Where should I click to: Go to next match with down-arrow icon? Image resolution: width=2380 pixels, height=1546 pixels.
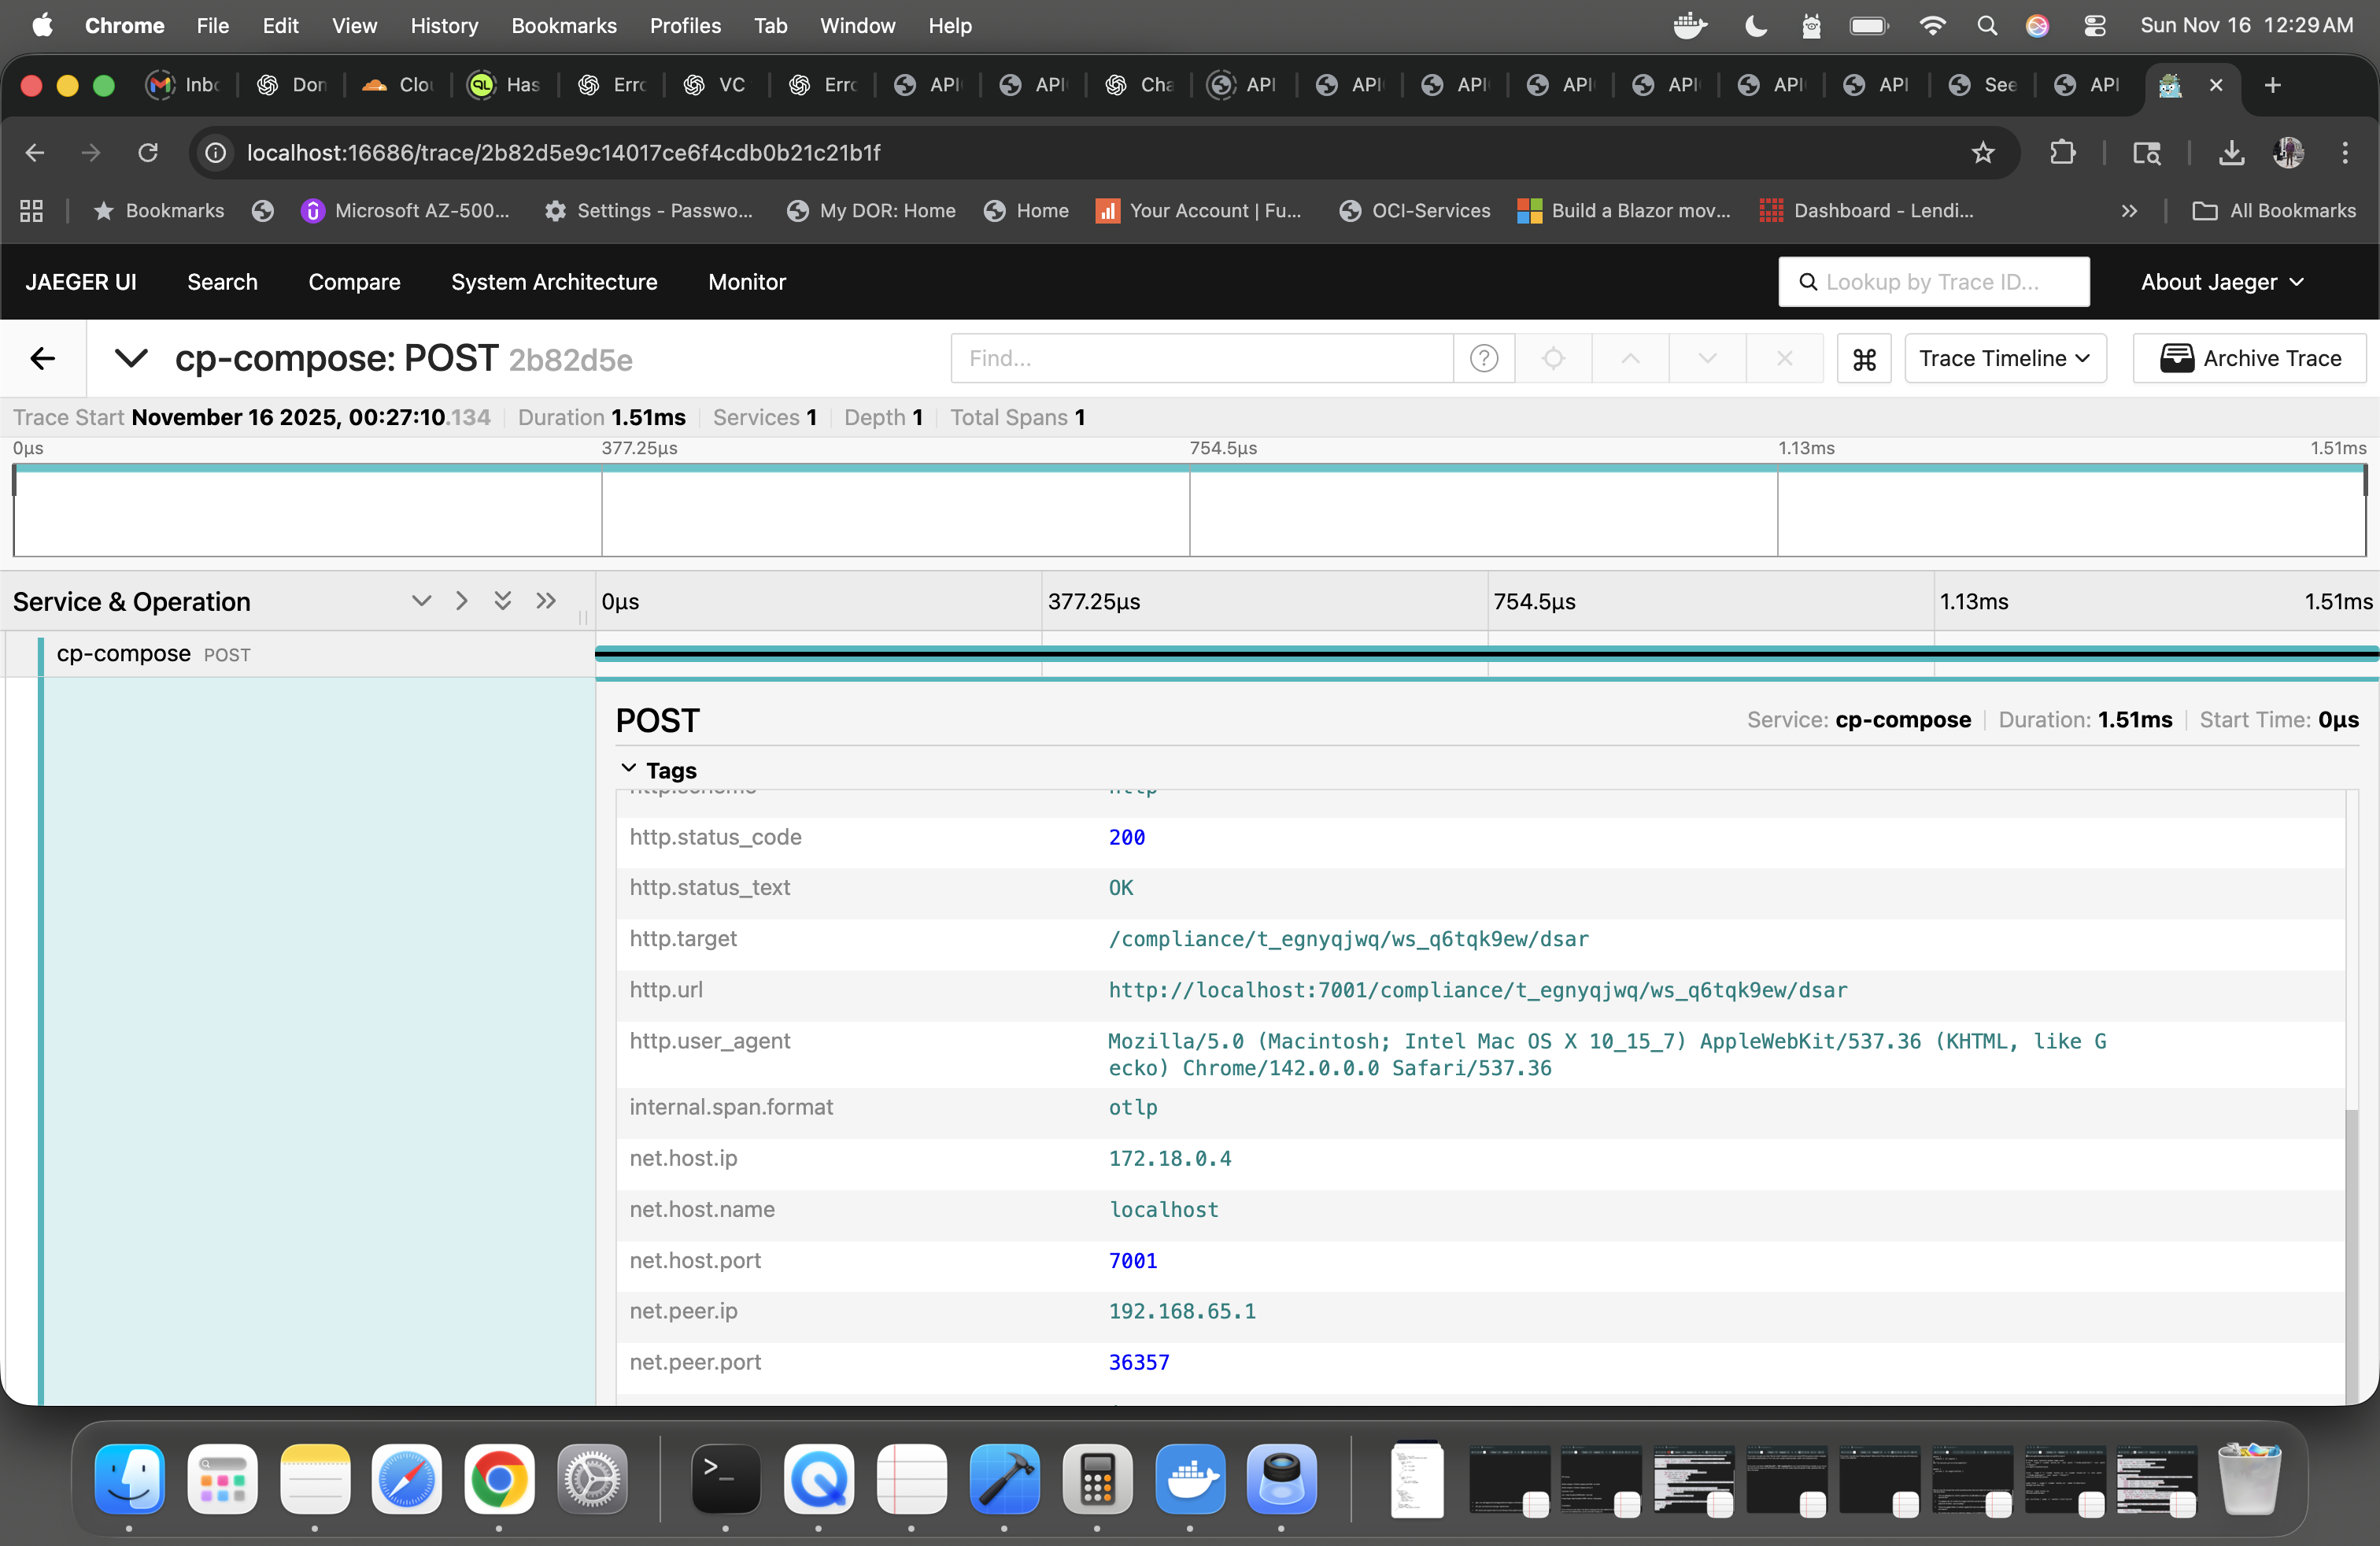click(x=1706, y=358)
